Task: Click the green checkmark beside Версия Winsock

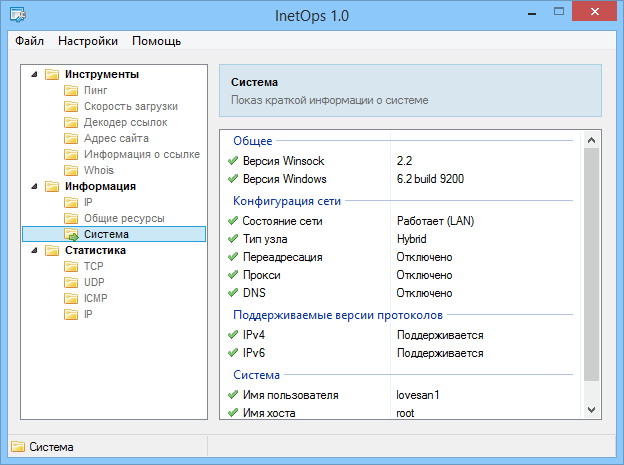Action: [233, 161]
